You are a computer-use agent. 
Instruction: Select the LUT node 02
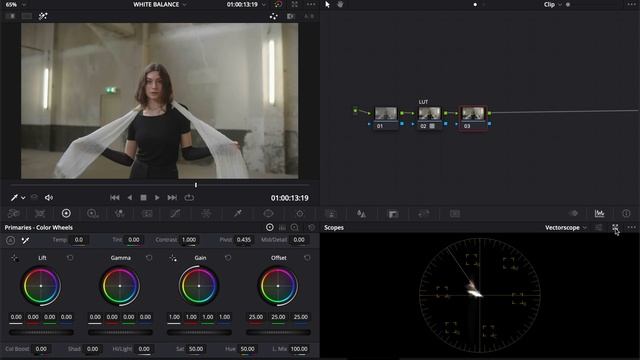(x=429, y=118)
